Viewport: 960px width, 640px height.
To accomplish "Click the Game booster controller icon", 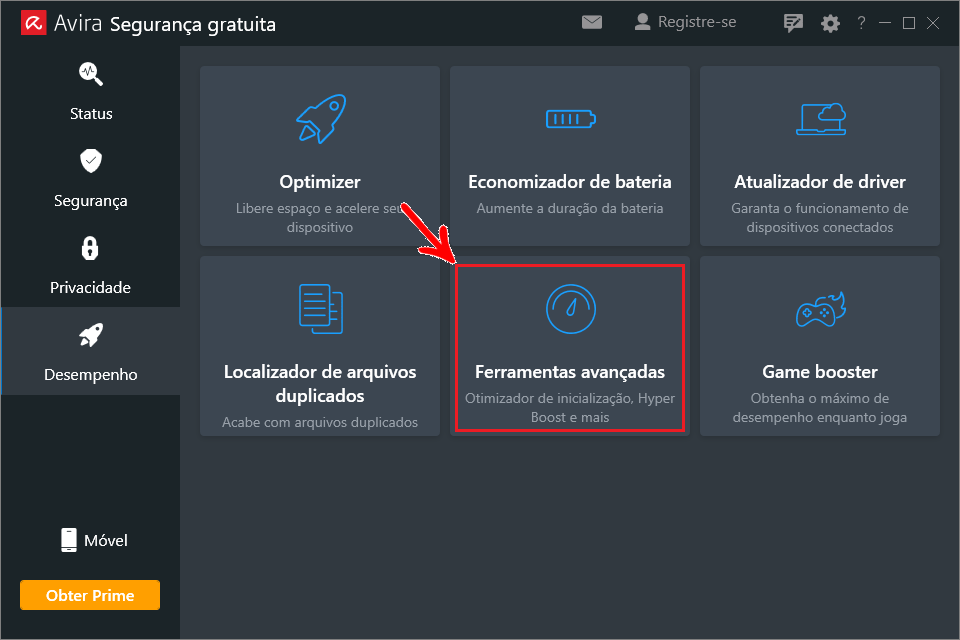I will pos(821,309).
